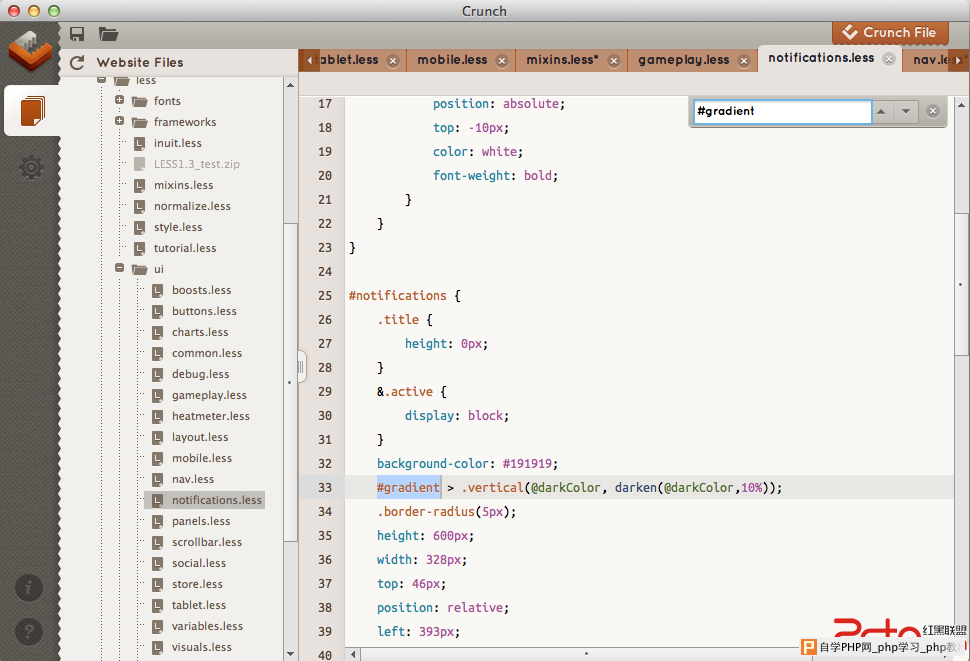
Task: Open tablet.less in file tree
Action: pos(199,606)
